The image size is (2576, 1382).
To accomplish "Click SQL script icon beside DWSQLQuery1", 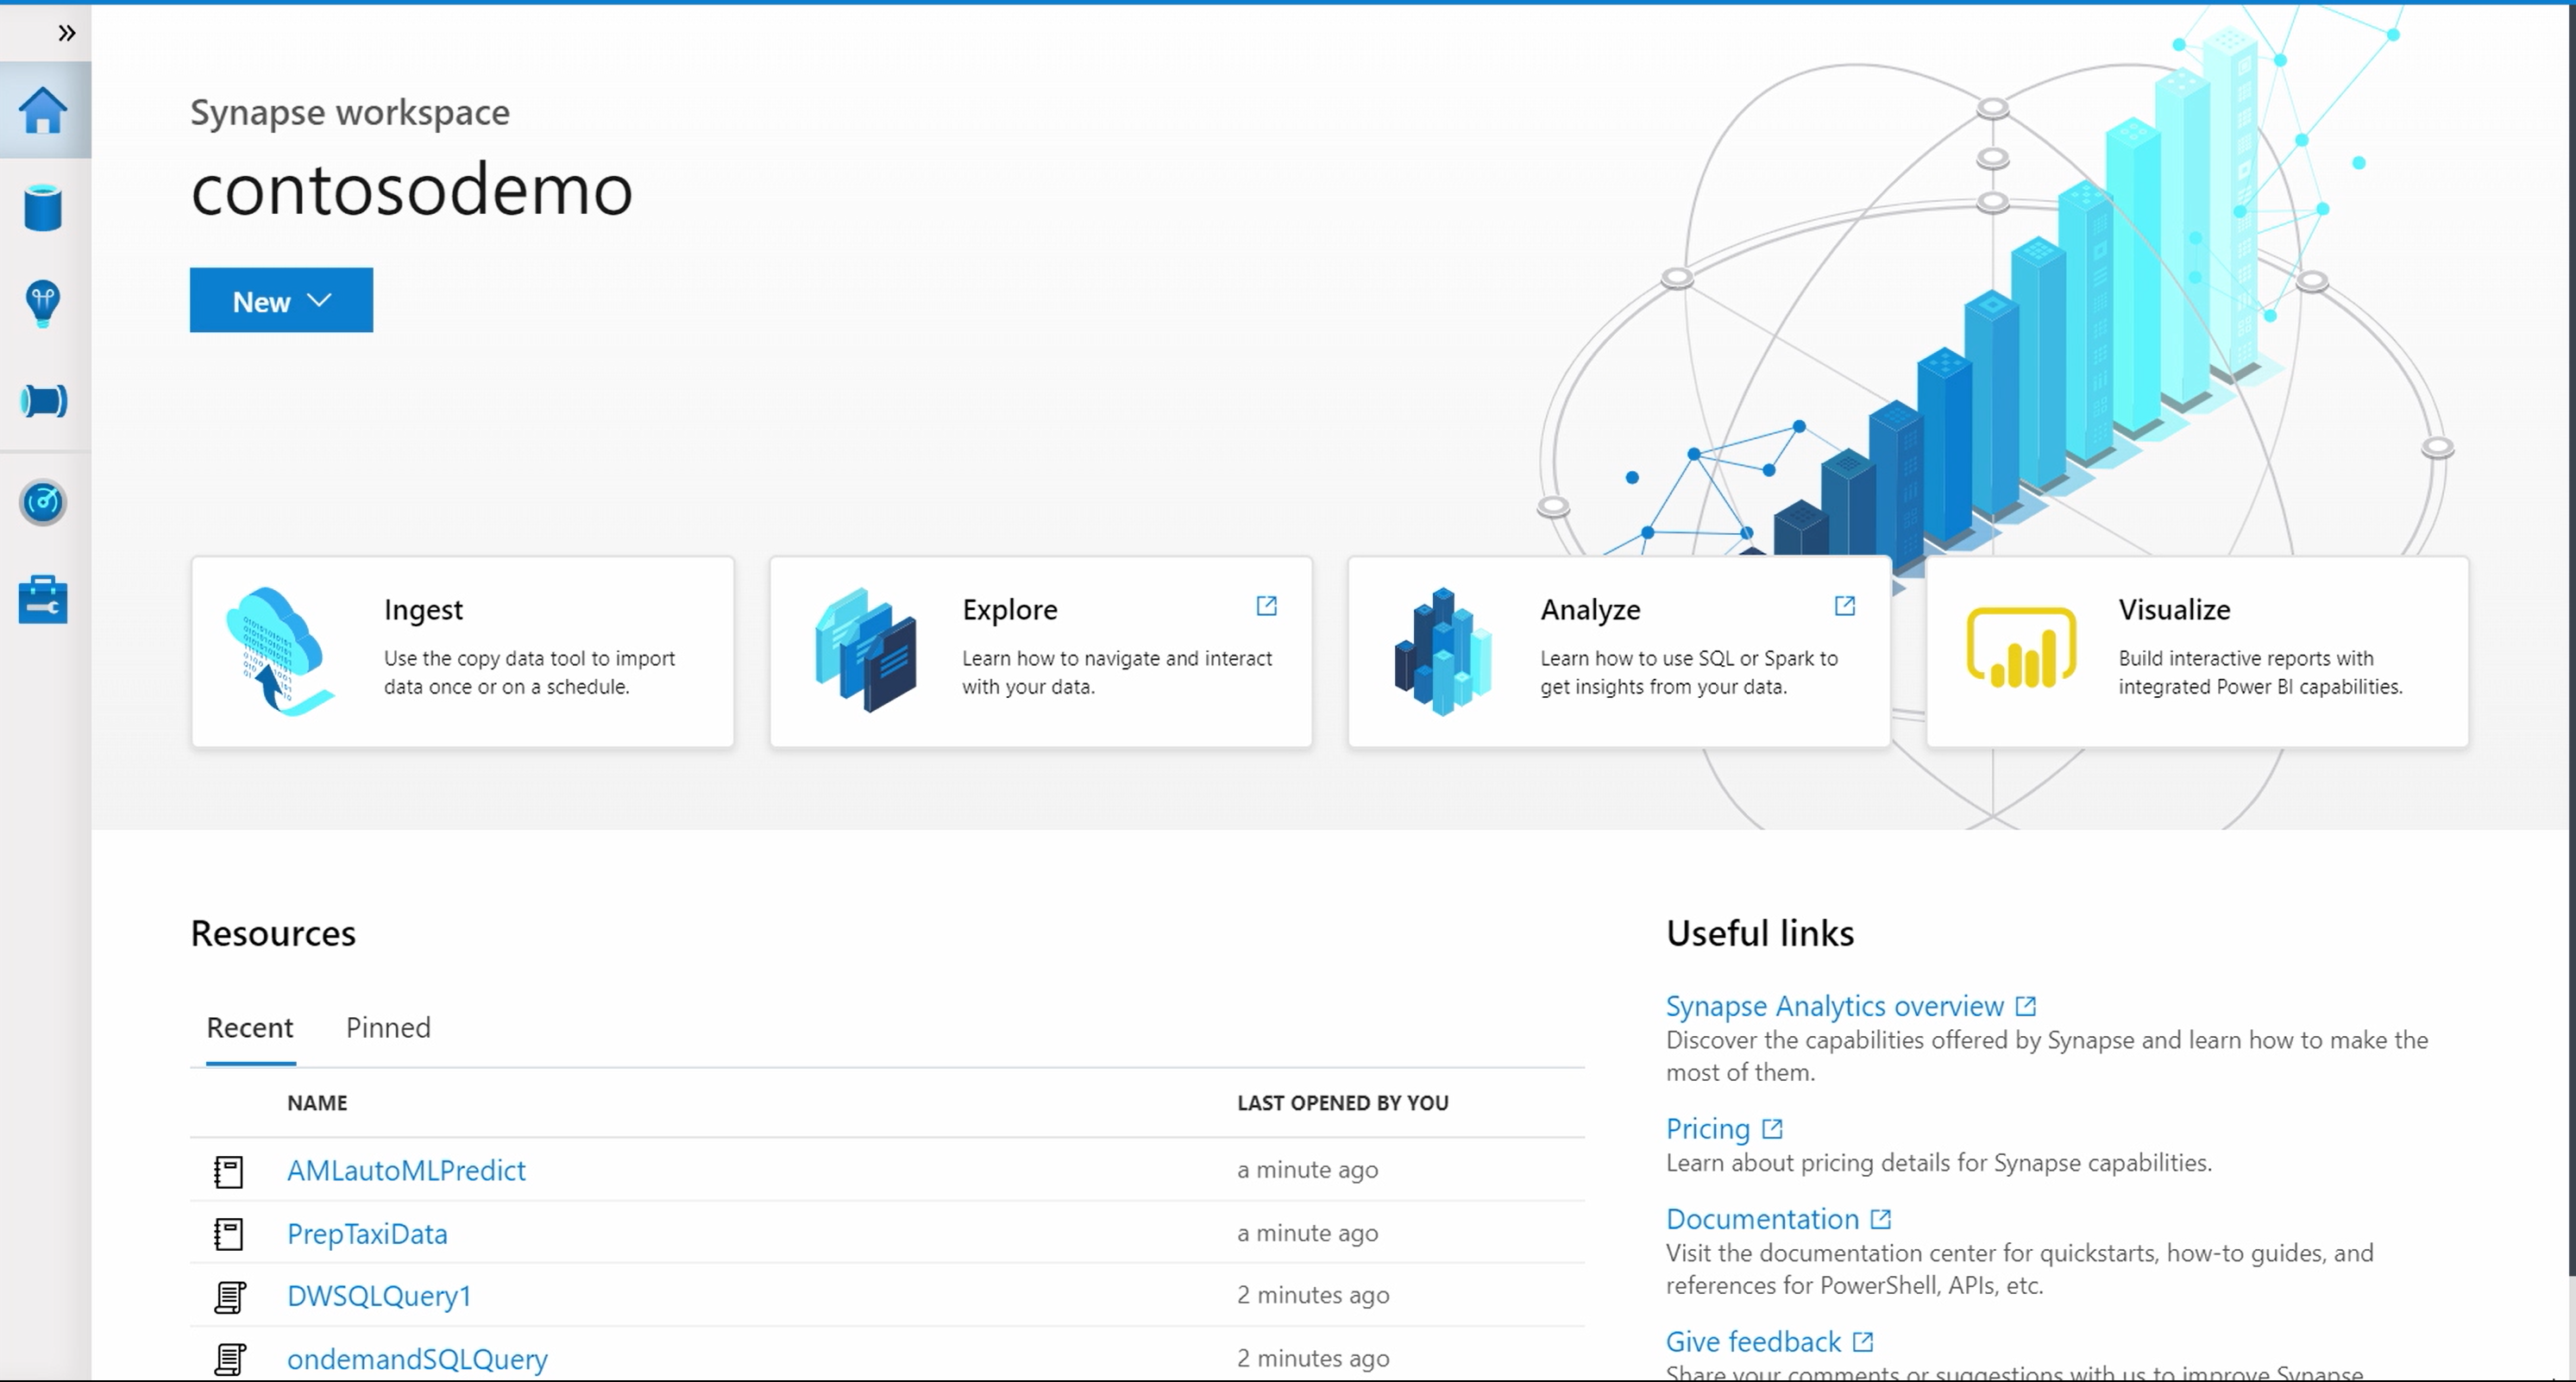I will click(x=230, y=1297).
